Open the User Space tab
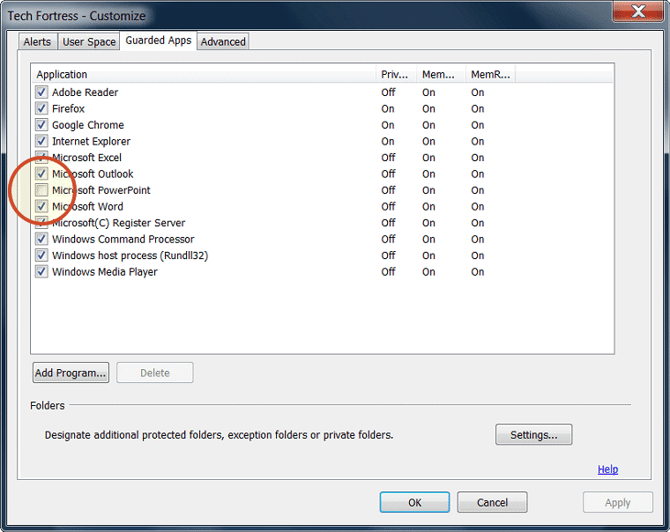The width and height of the screenshot is (670, 532). [x=88, y=41]
